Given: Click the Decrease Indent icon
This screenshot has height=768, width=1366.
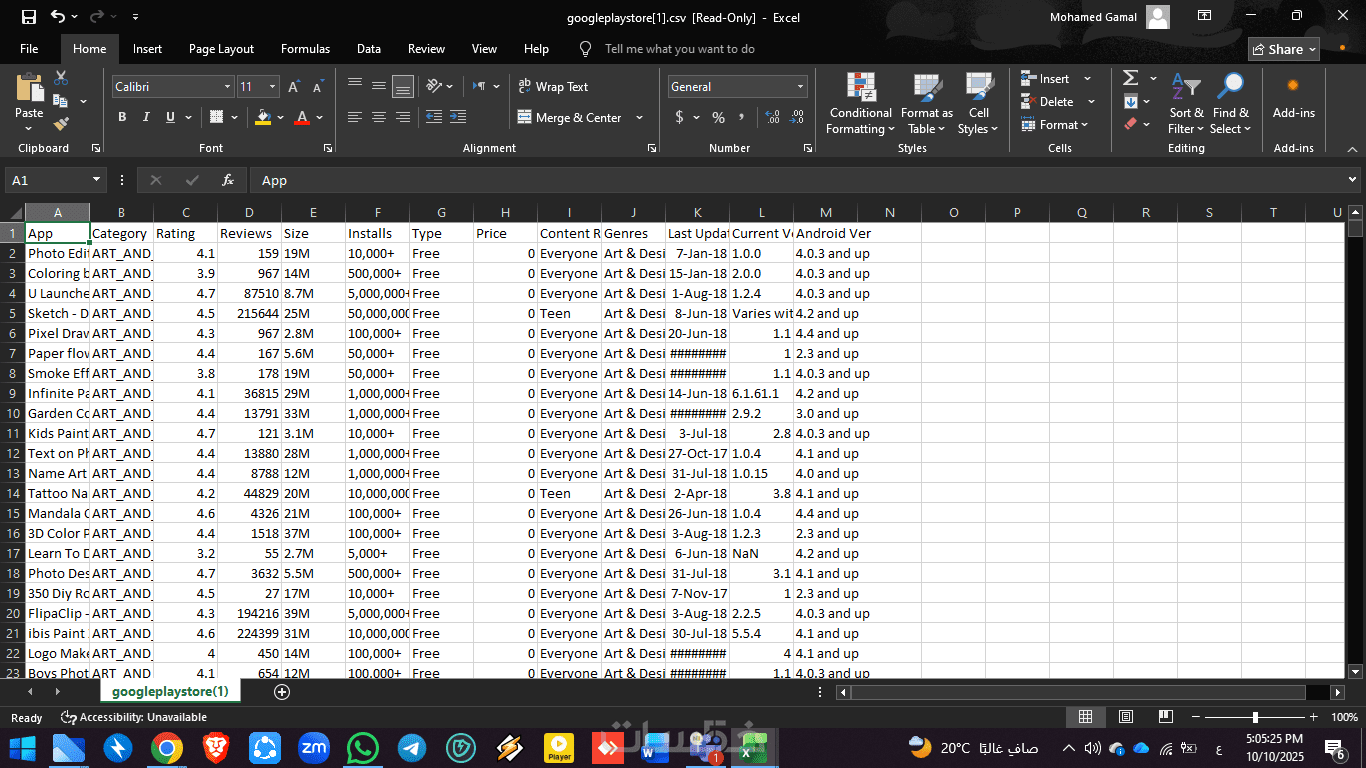Looking at the screenshot, I should coord(433,117).
